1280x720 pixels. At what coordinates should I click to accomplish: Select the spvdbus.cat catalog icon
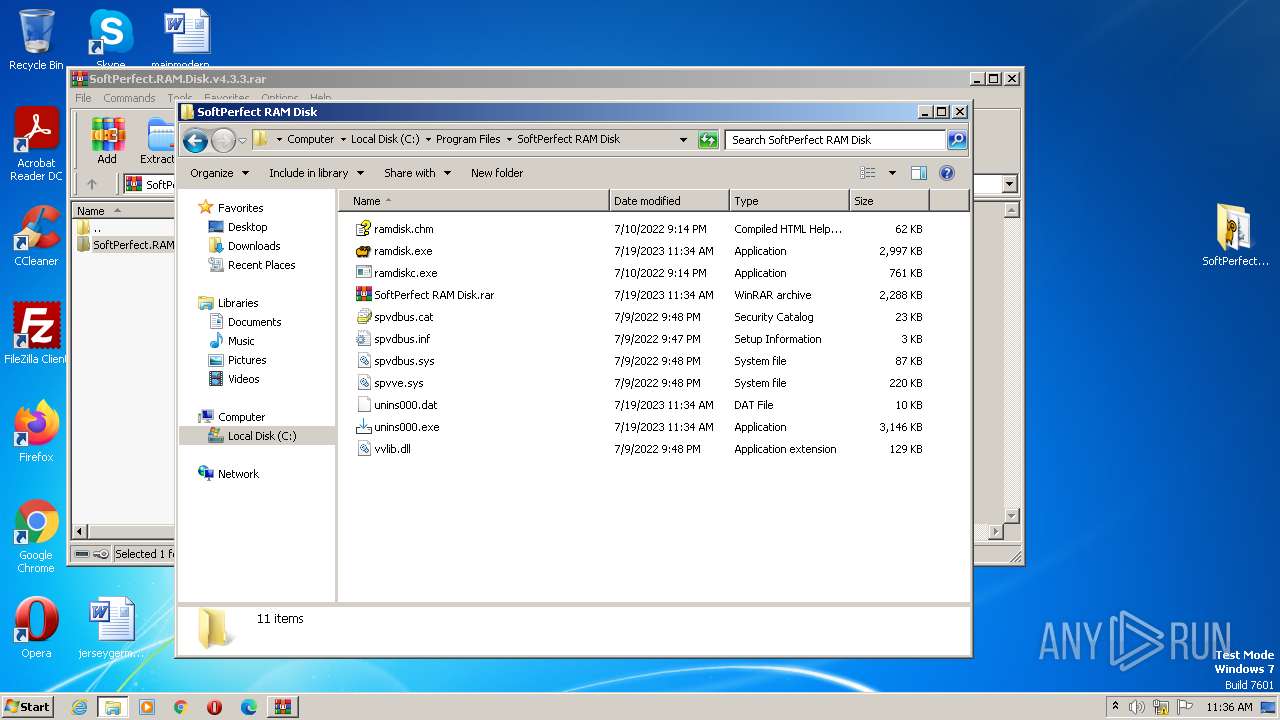[x=364, y=317]
